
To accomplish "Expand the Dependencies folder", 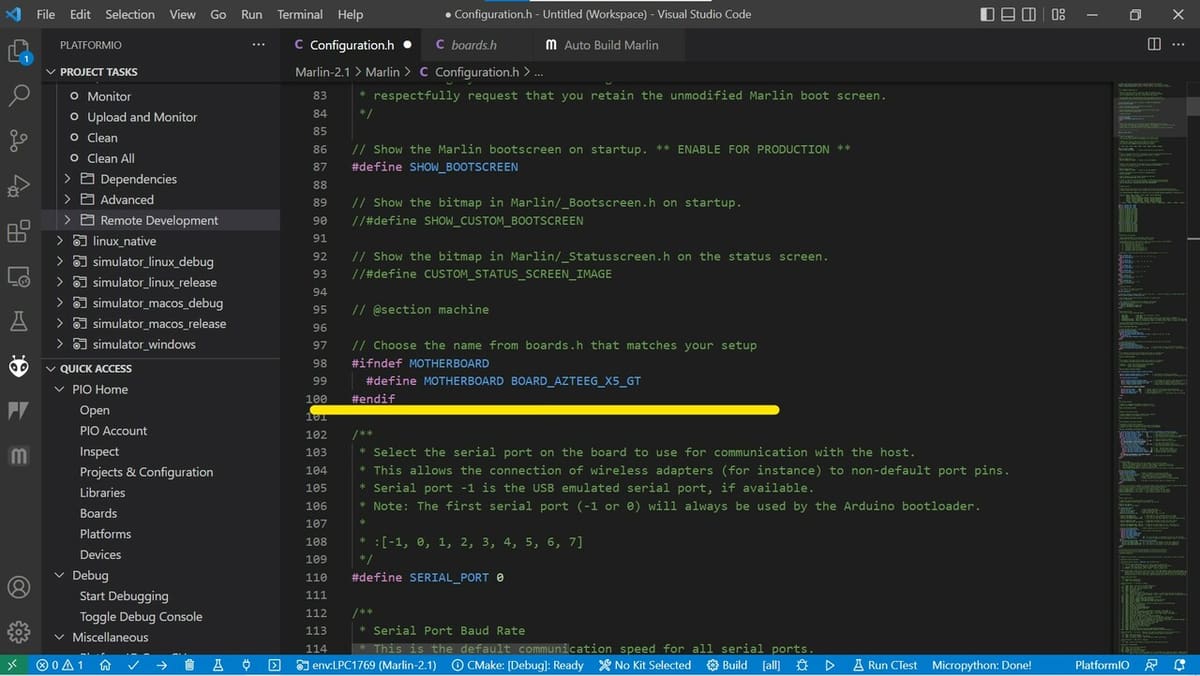I will click(x=67, y=179).
